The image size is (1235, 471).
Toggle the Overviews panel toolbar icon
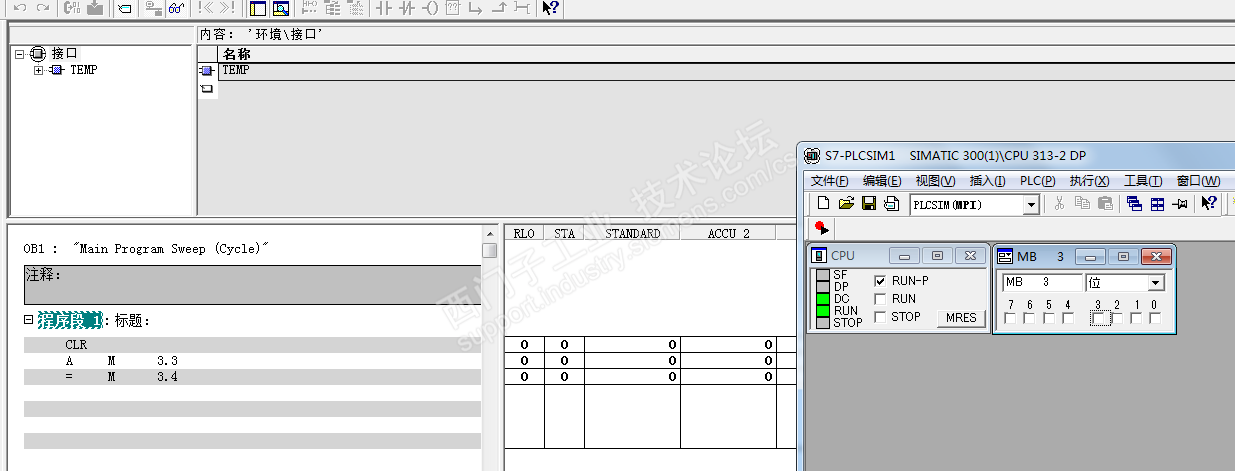click(258, 8)
